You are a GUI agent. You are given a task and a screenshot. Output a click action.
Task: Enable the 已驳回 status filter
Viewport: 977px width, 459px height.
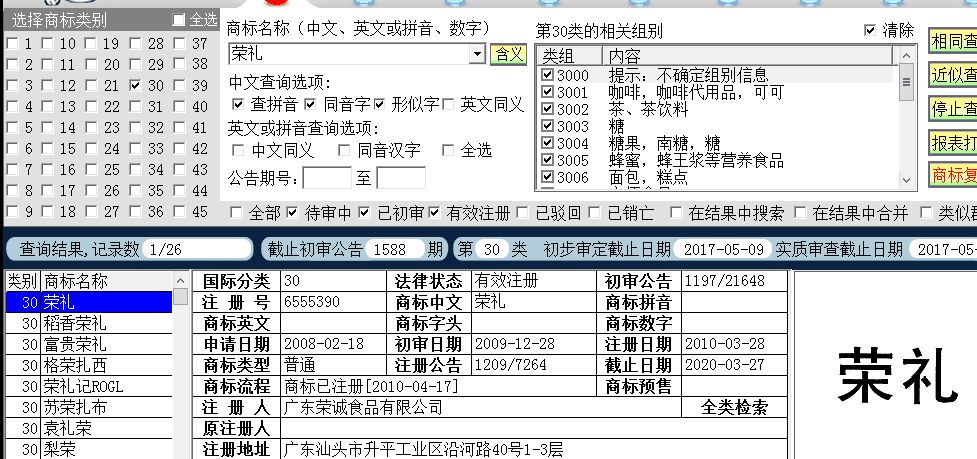pos(523,213)
